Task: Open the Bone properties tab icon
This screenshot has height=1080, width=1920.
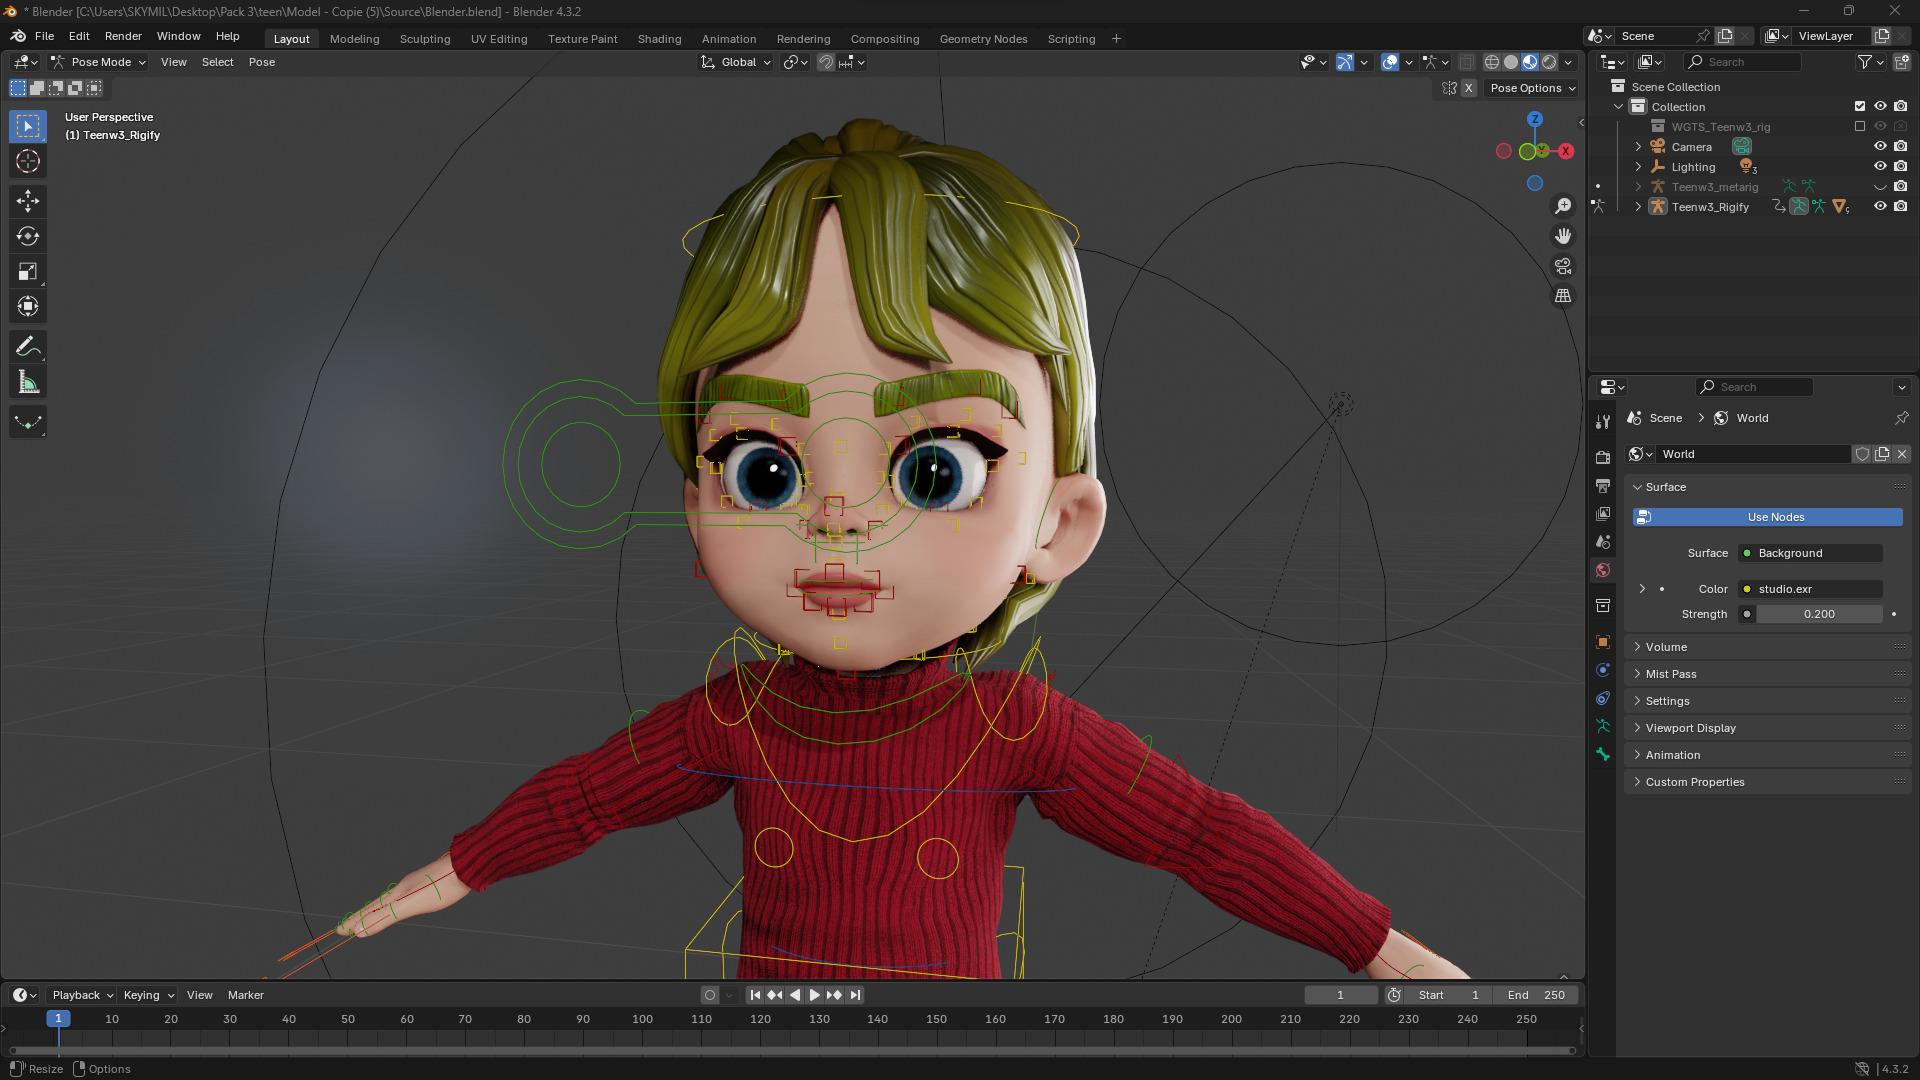Action: pos(1603,755)
